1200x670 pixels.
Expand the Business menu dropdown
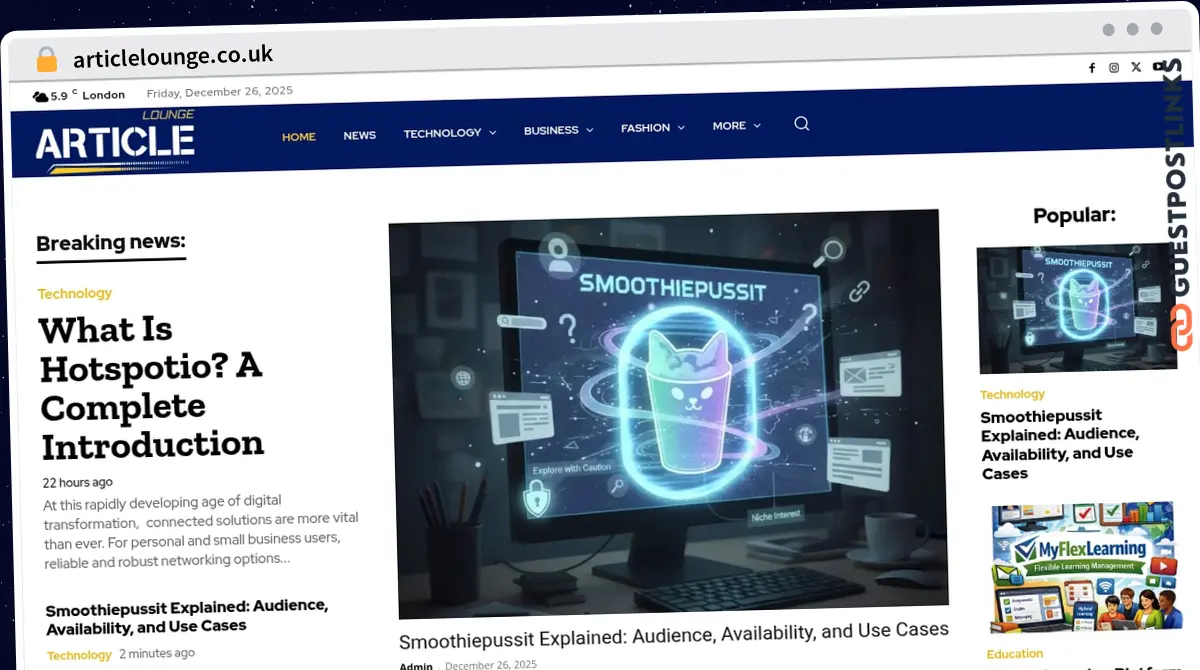(558, 130)
